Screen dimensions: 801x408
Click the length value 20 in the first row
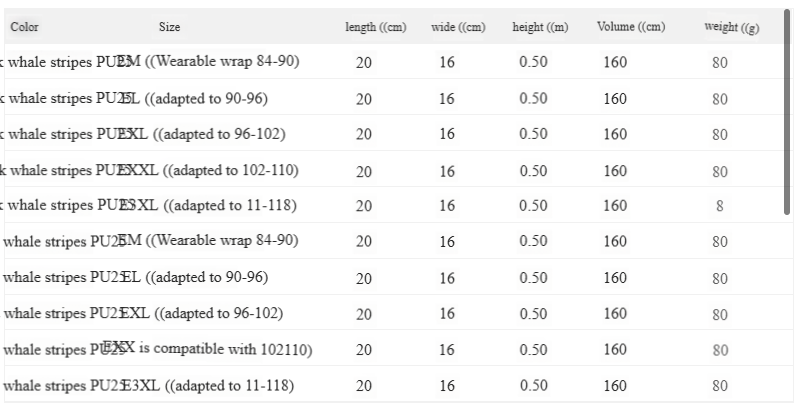pyautogui.click(x=364, y=62)
